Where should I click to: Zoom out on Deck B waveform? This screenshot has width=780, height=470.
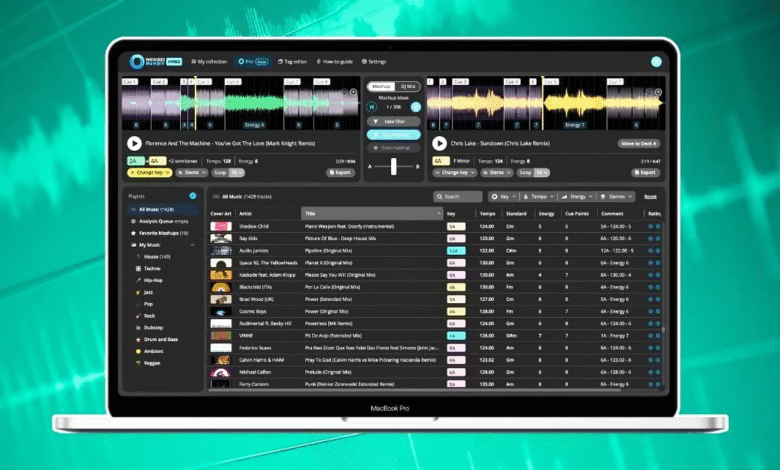tap(649, 92)
